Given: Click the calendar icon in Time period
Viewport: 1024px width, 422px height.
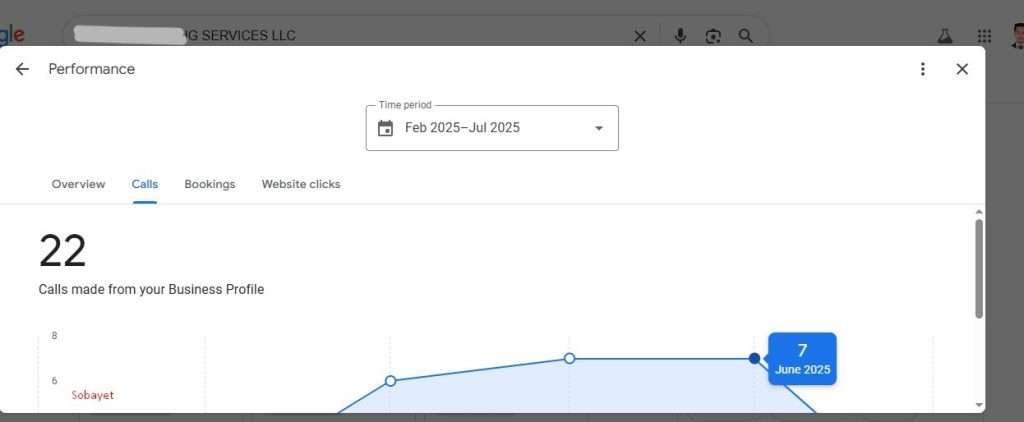Looking at the screenshot, I should (x=385, y=128).
